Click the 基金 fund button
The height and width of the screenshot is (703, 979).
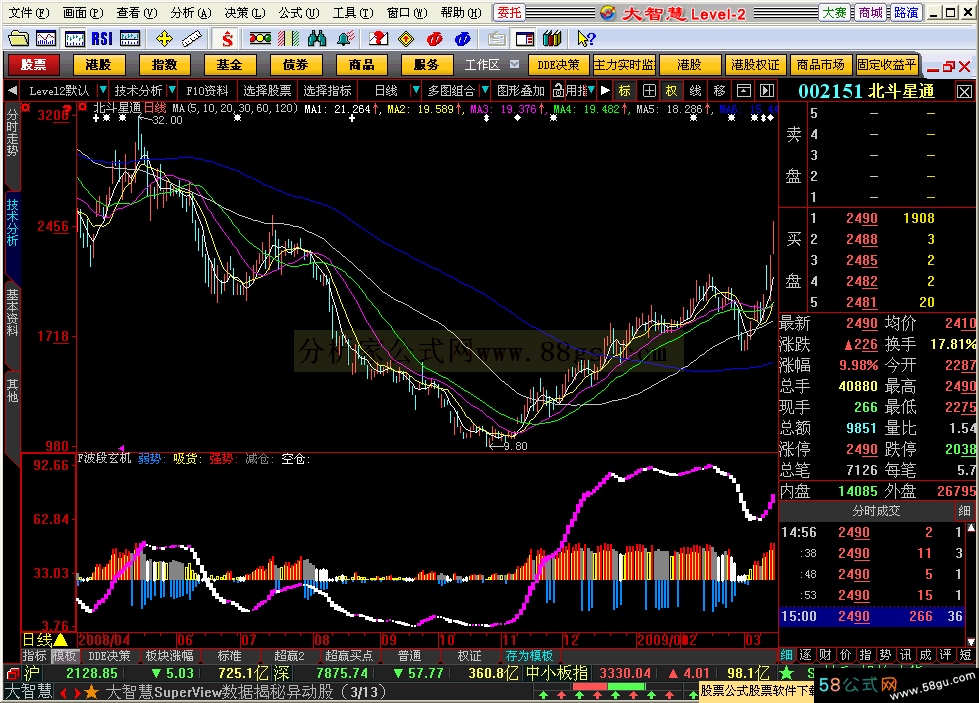point(229,64)
